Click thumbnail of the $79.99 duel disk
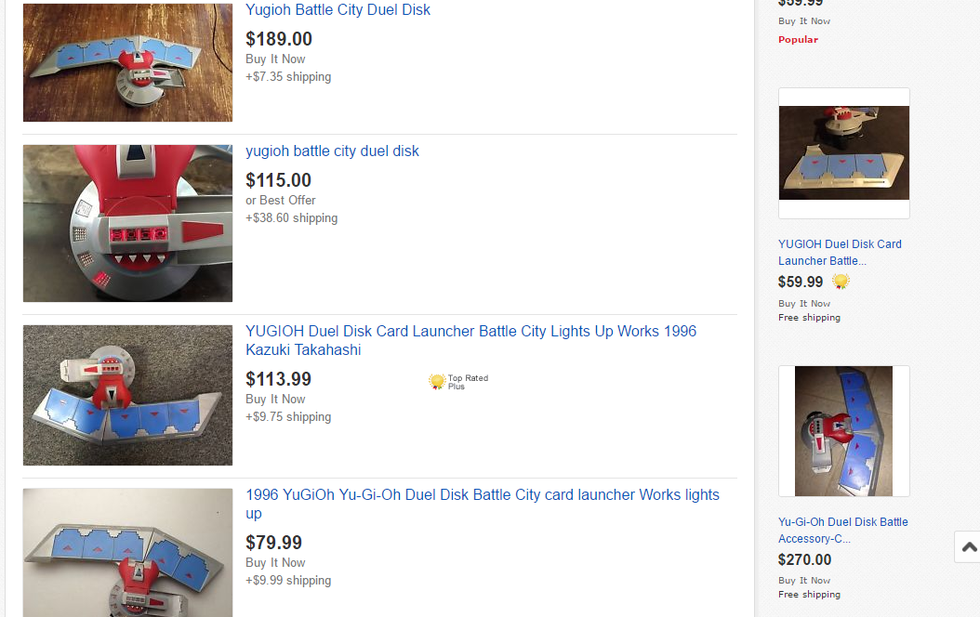Screen dimensions: 980x617 (x=128, y=552)
